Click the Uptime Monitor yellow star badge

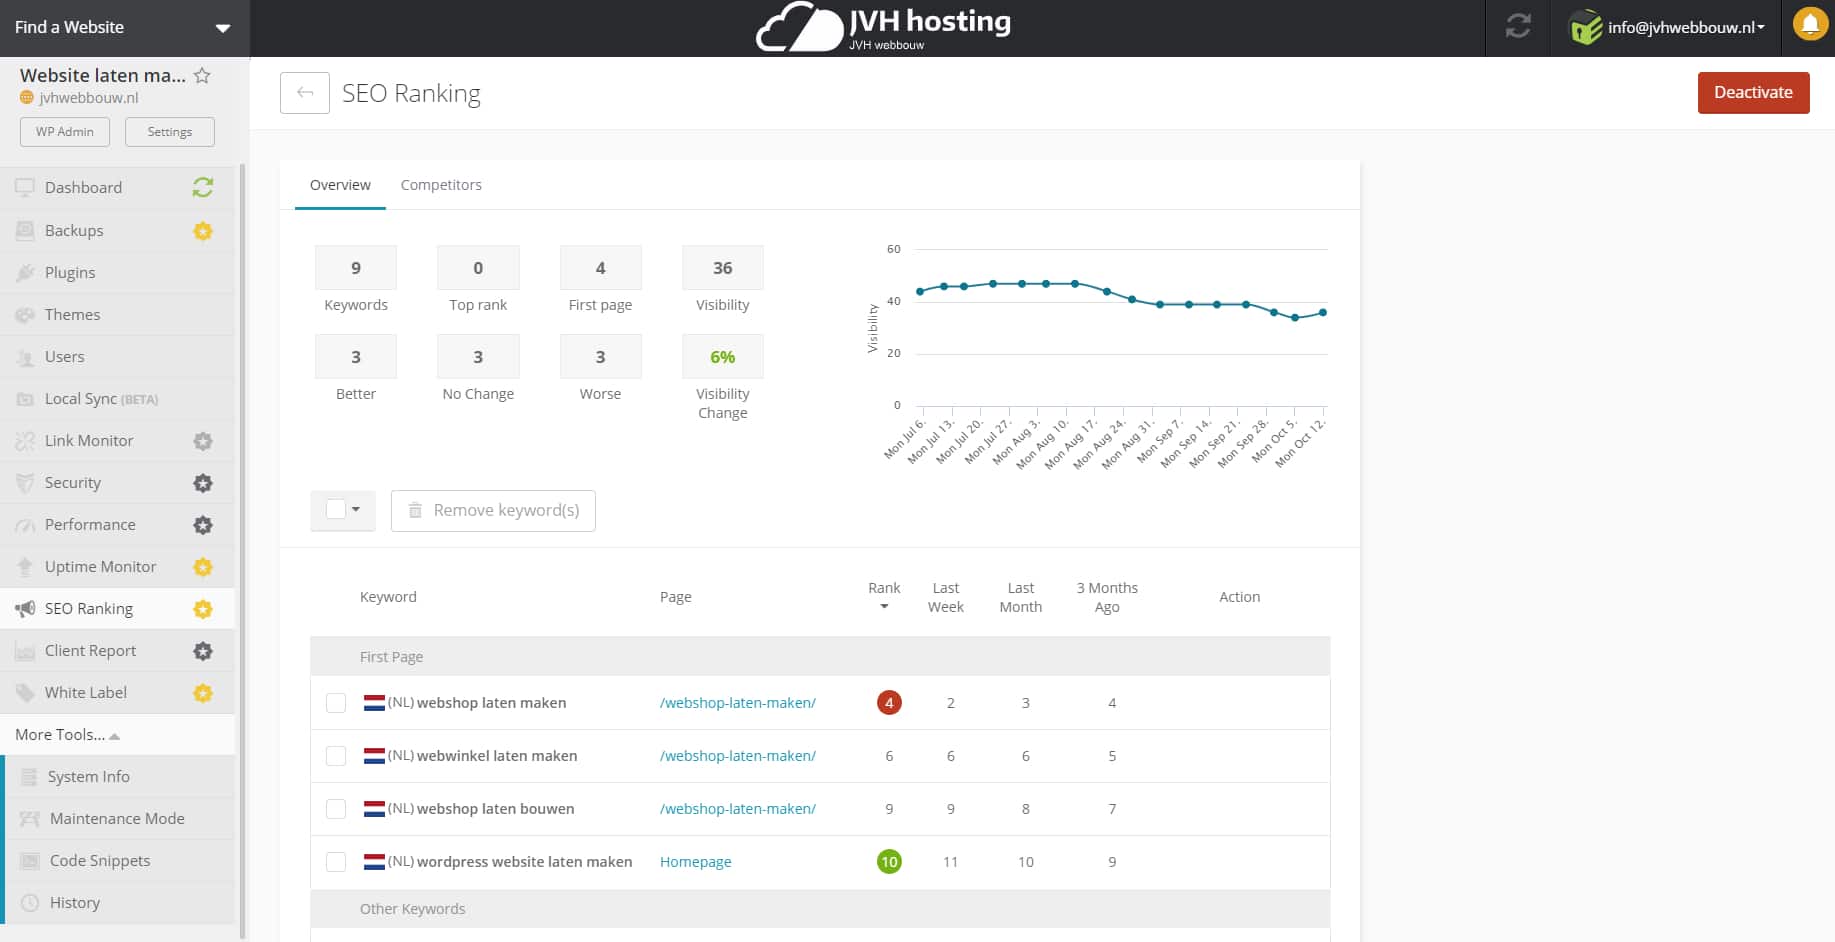click(203, 567)
